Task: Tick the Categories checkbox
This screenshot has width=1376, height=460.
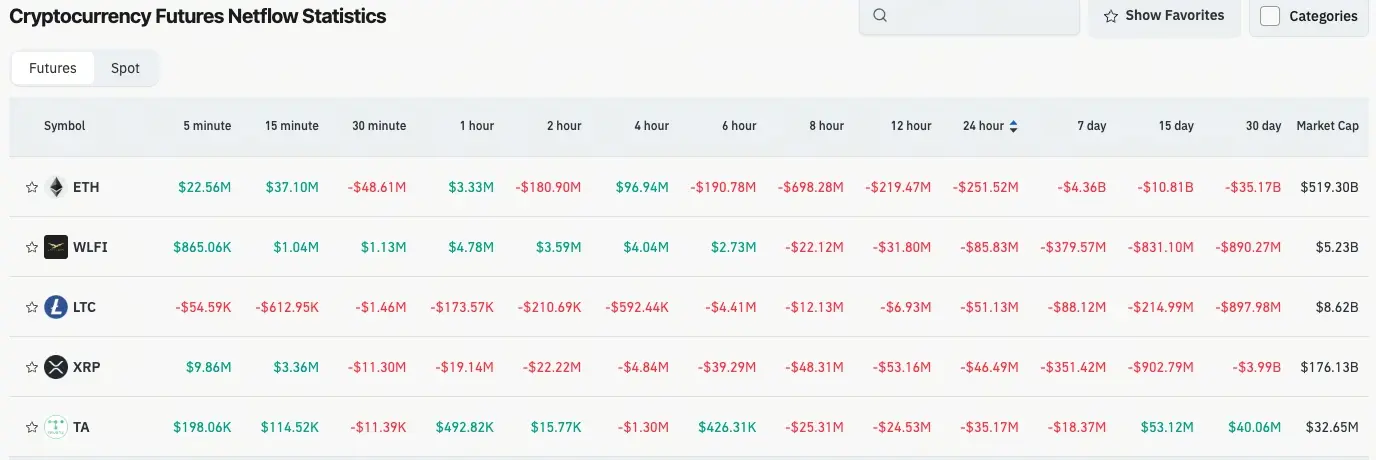Action: 1270,16
